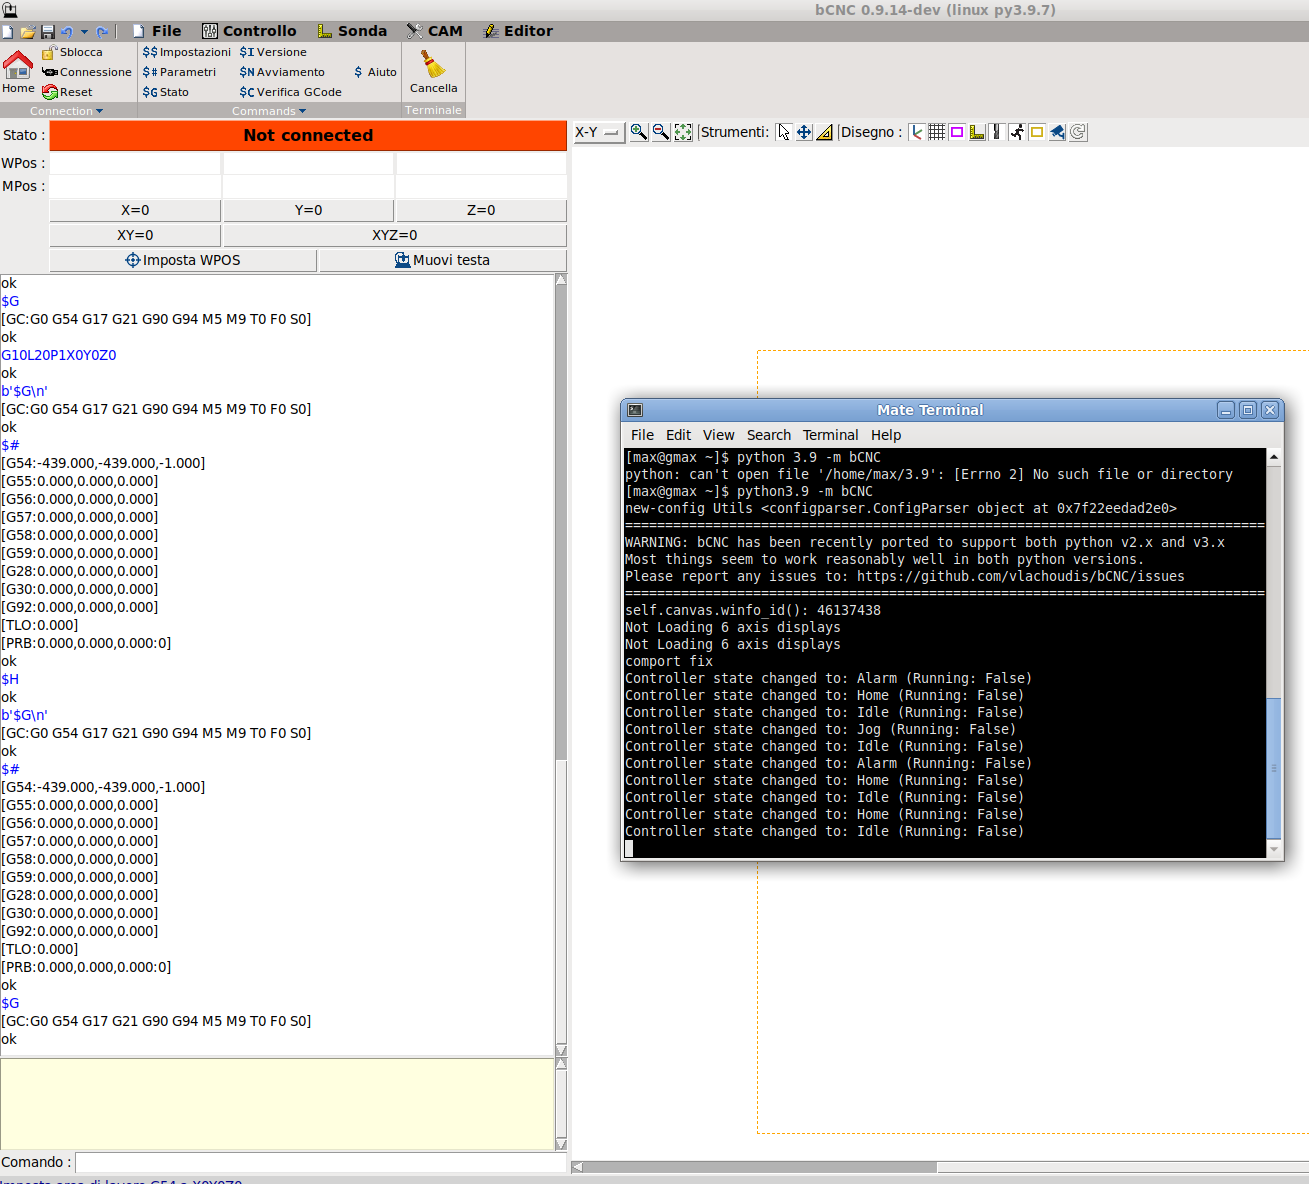Viewport: 1309px width, 1184px height.
Task: Toggle axes display in Disegno toolbar
Action: click(917, 131)
